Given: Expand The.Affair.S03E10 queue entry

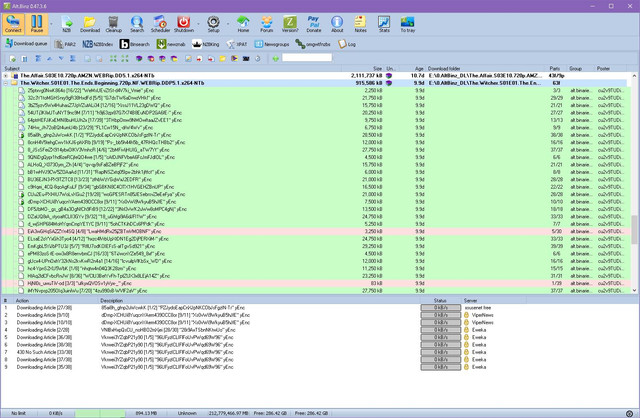Looking at the screenshot, I should click(x=5, y=76).
